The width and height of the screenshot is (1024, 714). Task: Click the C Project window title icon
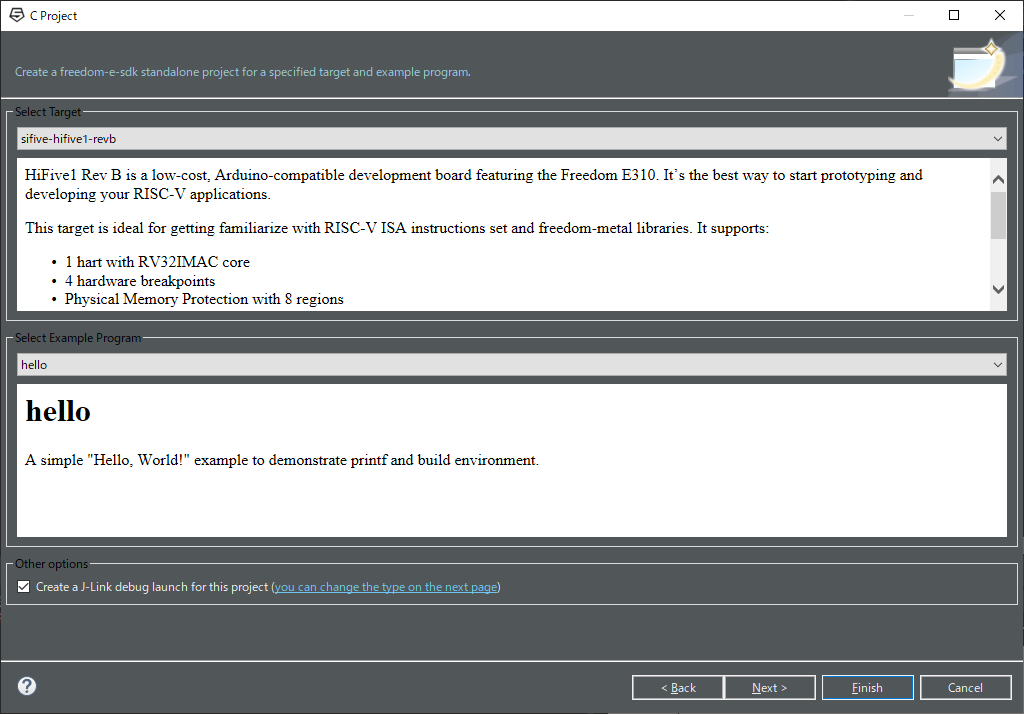pos(17,15)
